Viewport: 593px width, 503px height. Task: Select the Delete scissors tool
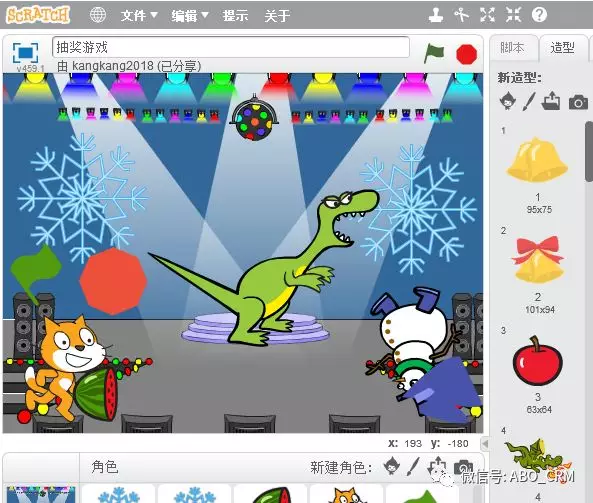461,15
